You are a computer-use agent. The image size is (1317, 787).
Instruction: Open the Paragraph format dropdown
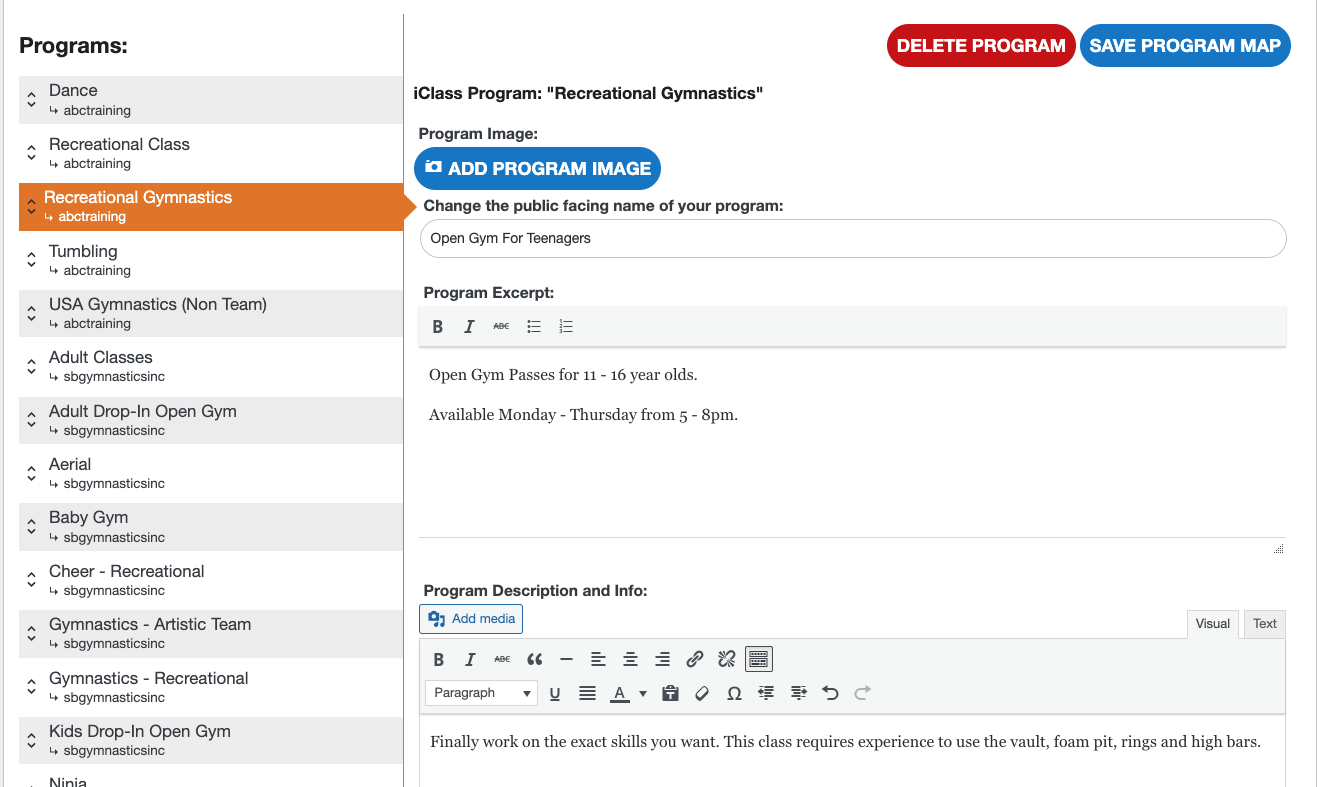click(x=481, y=693)
